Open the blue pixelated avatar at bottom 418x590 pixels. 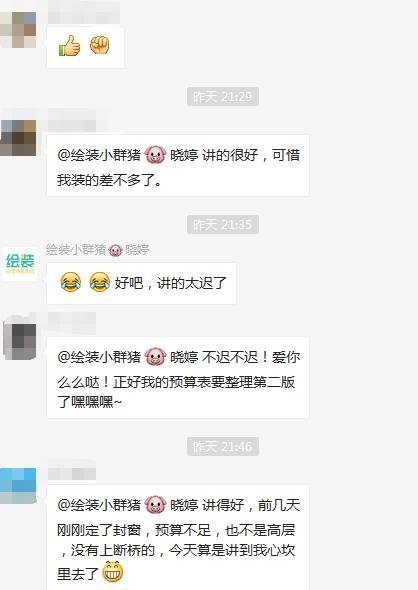click(18, 486)
